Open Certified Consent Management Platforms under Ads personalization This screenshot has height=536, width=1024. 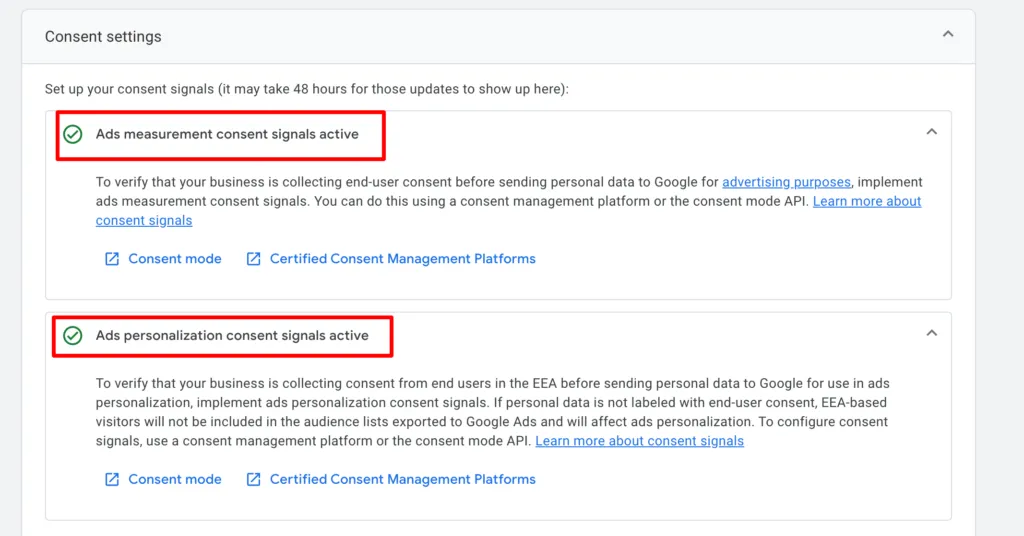point(402,480)
